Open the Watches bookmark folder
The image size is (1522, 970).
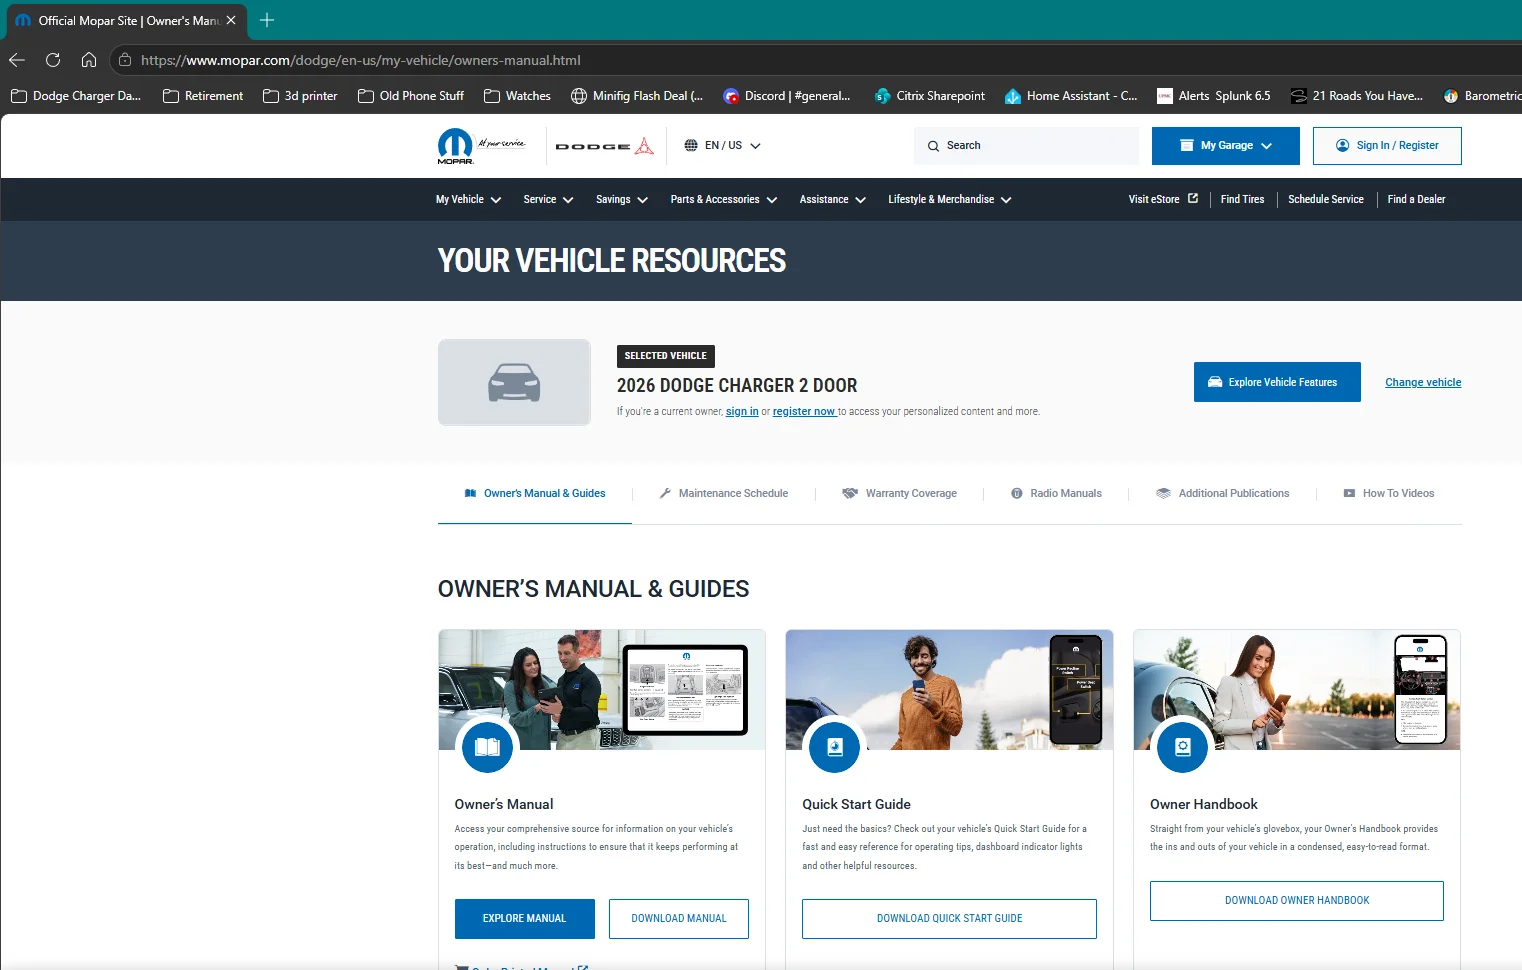pyautogui.click(x=517, y=96)
